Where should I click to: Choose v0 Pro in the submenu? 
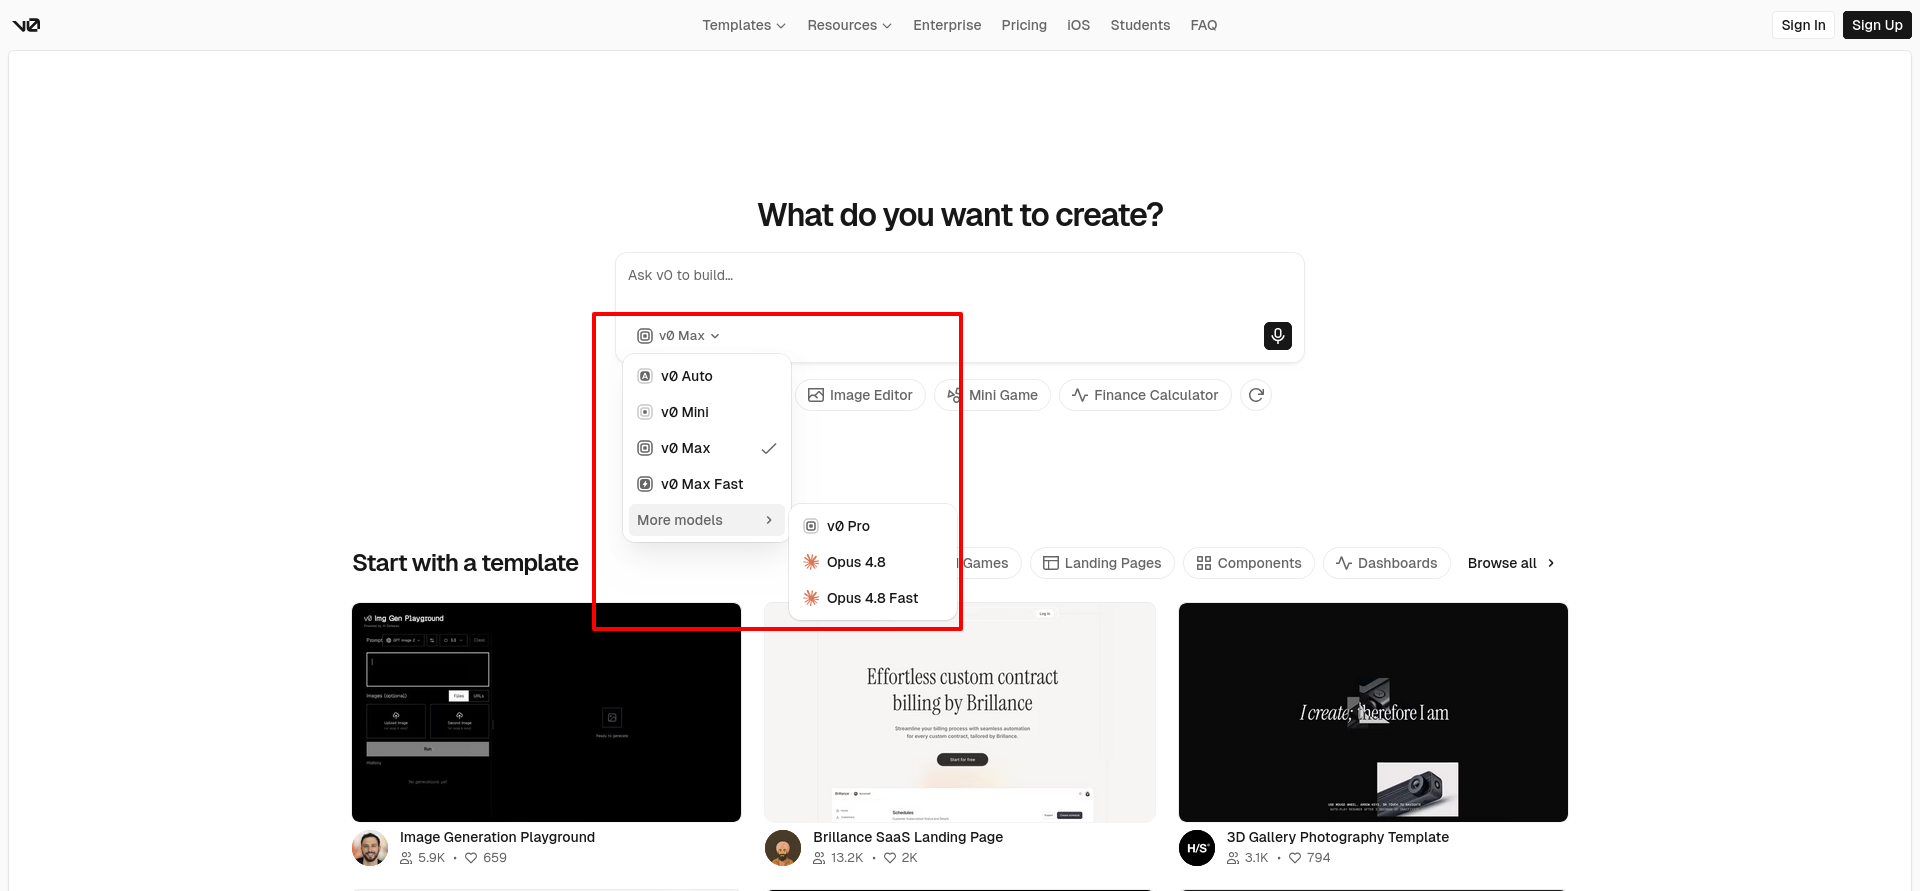[872, 526]
